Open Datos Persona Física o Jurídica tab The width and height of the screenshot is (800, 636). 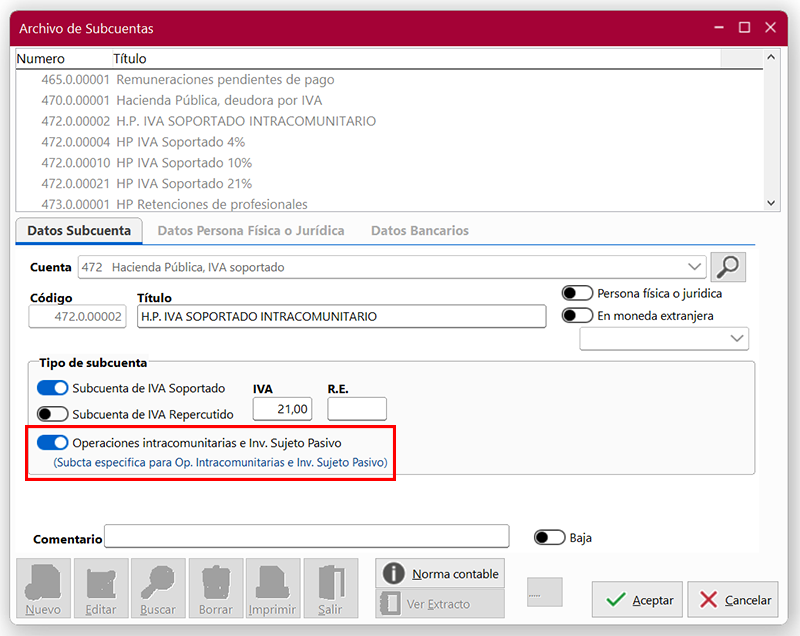pyautogui.click(x=251, y=230)
